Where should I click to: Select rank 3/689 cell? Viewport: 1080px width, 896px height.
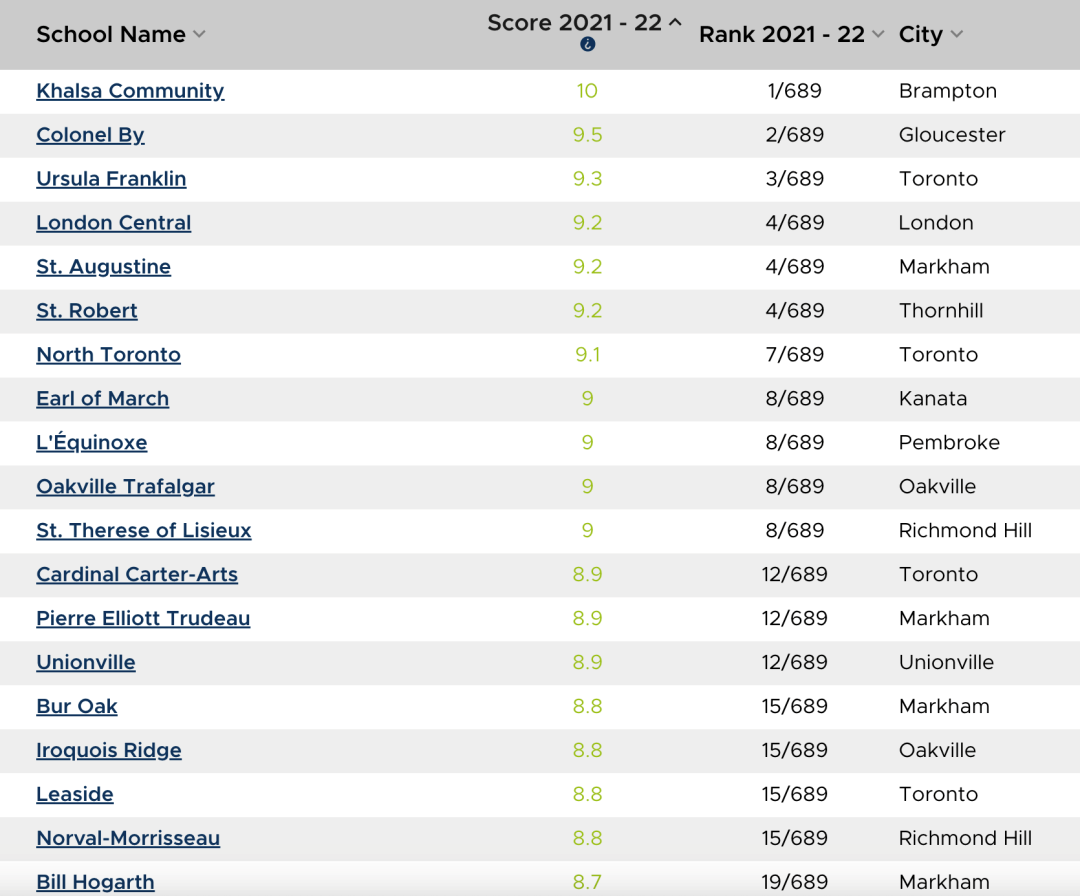point(795,179)
